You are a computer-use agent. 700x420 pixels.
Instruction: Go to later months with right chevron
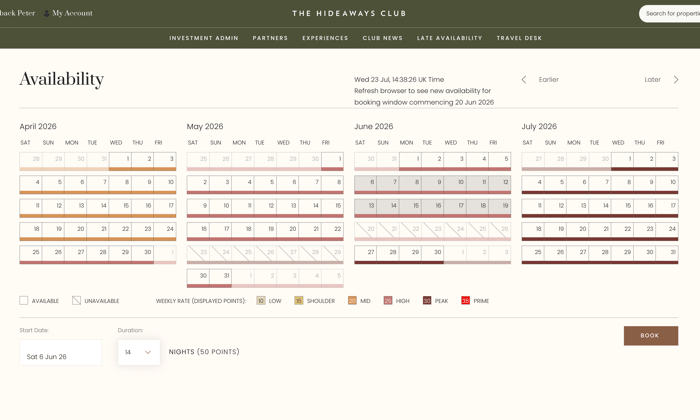pos(676,79)
